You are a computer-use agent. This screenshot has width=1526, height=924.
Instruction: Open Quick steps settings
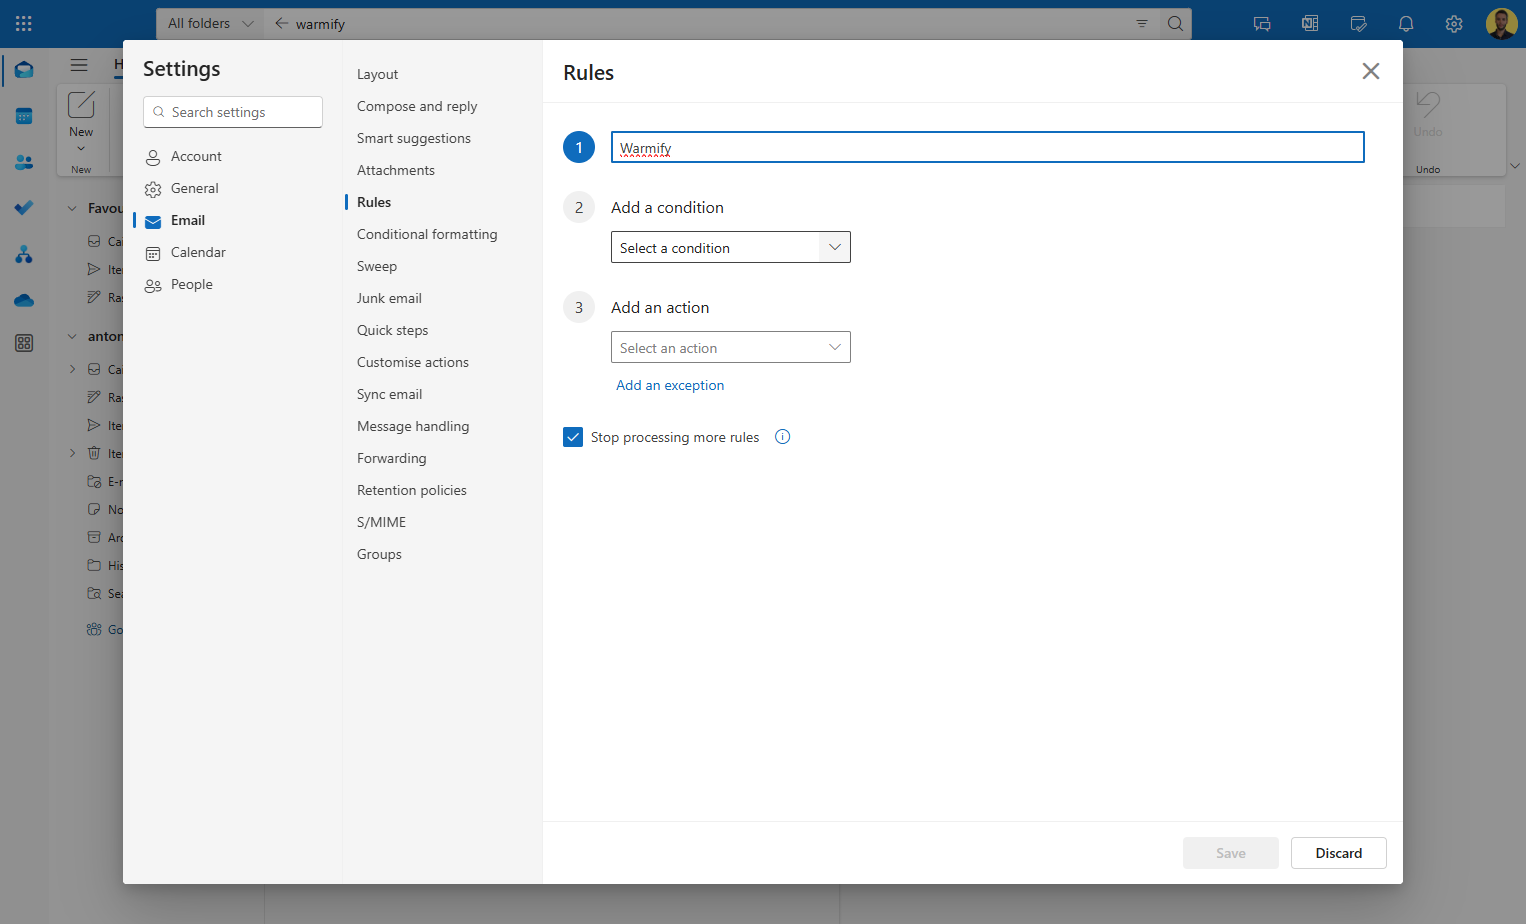tap(392, 330)
